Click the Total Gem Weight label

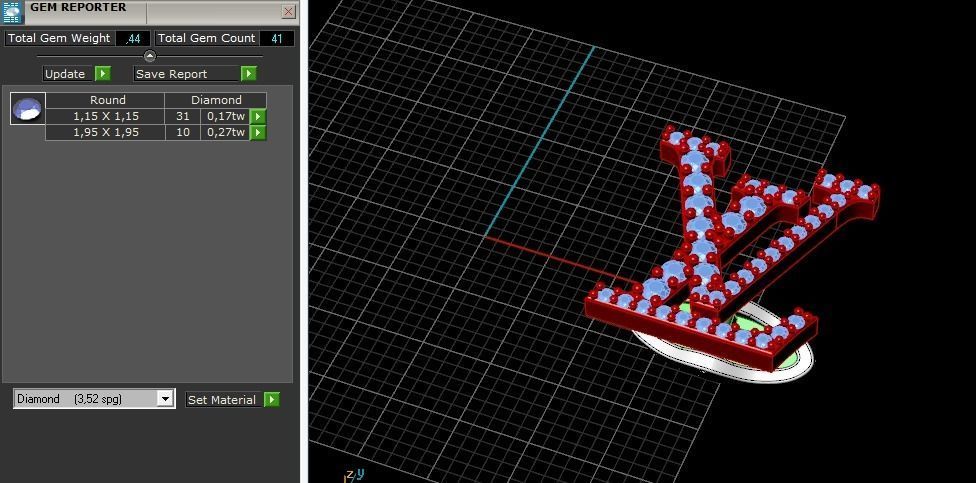59,38
